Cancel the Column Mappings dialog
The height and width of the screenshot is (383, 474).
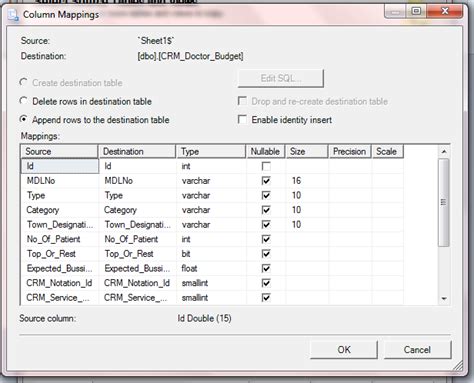click(x=417, y=350)
